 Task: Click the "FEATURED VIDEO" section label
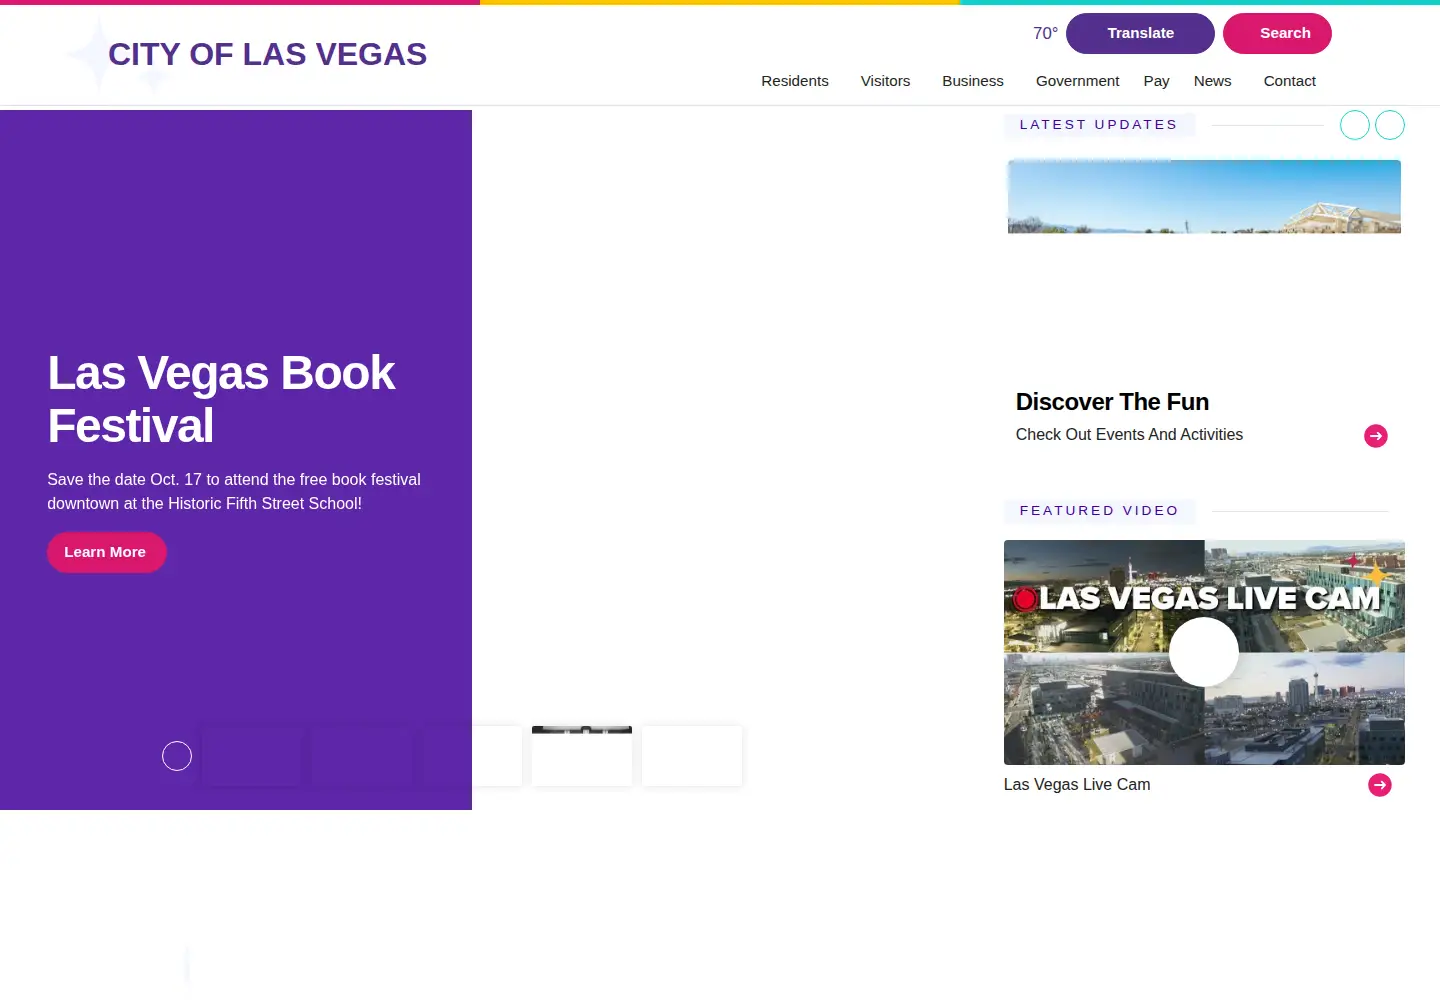click(x=1099, y=511)
